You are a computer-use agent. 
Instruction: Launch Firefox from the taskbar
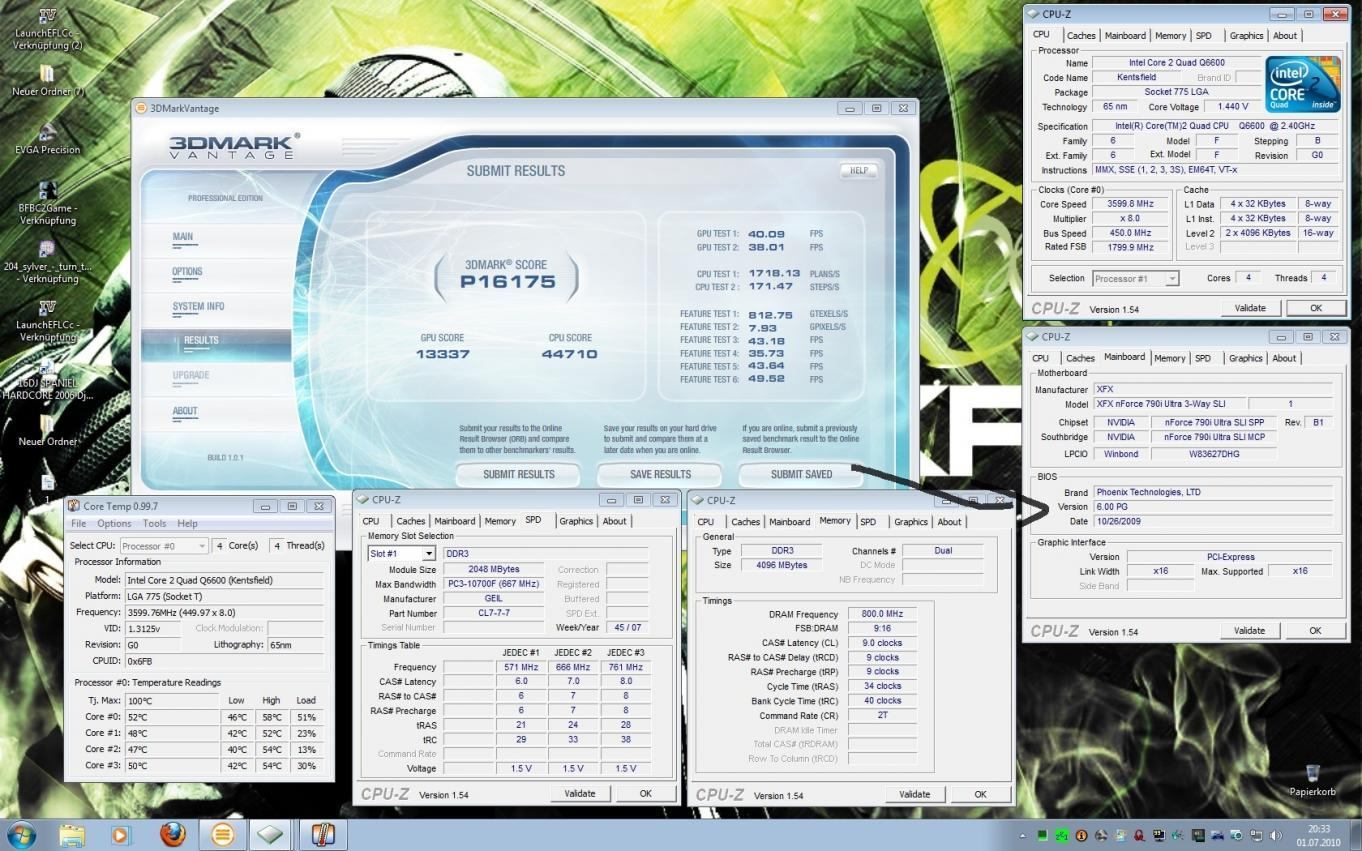(173, 834)
